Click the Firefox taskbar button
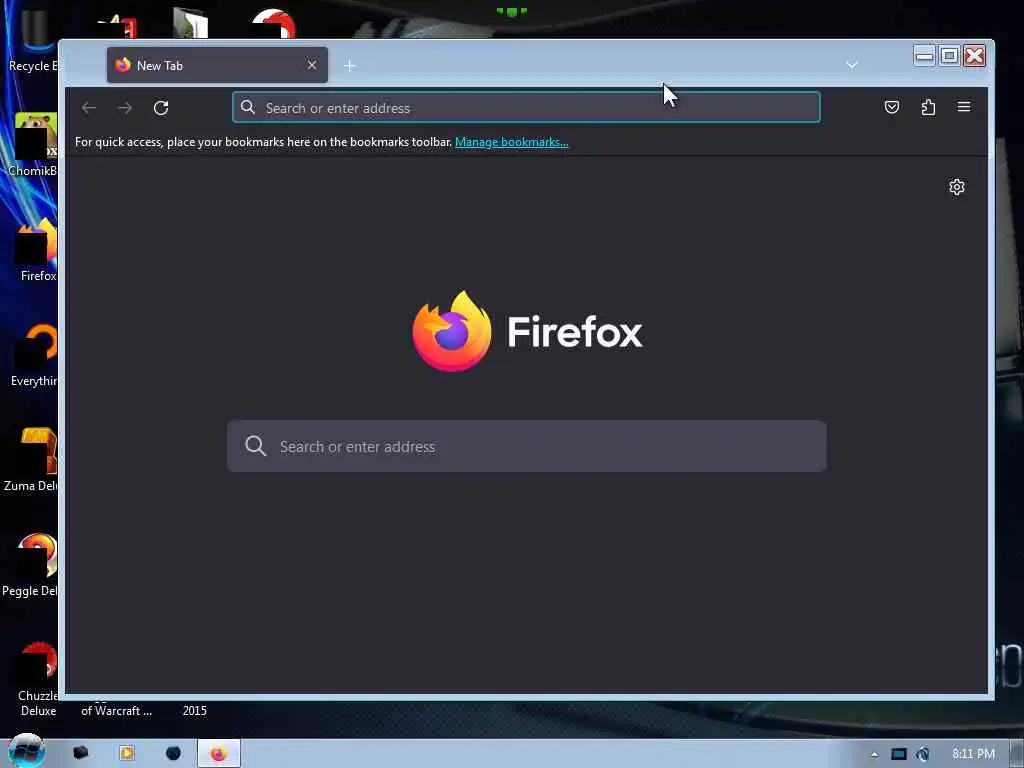 coord(219,754)
